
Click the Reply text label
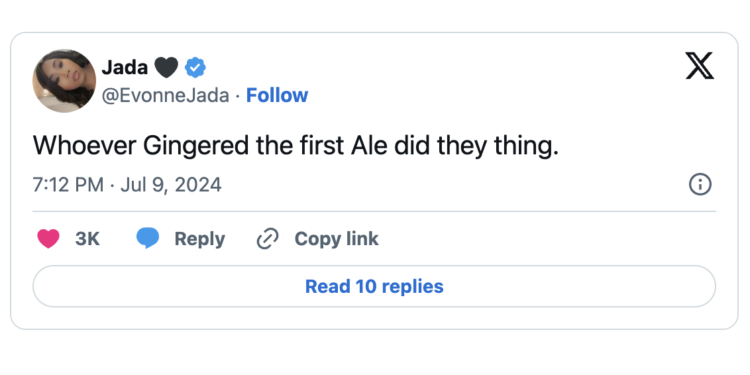199,239
